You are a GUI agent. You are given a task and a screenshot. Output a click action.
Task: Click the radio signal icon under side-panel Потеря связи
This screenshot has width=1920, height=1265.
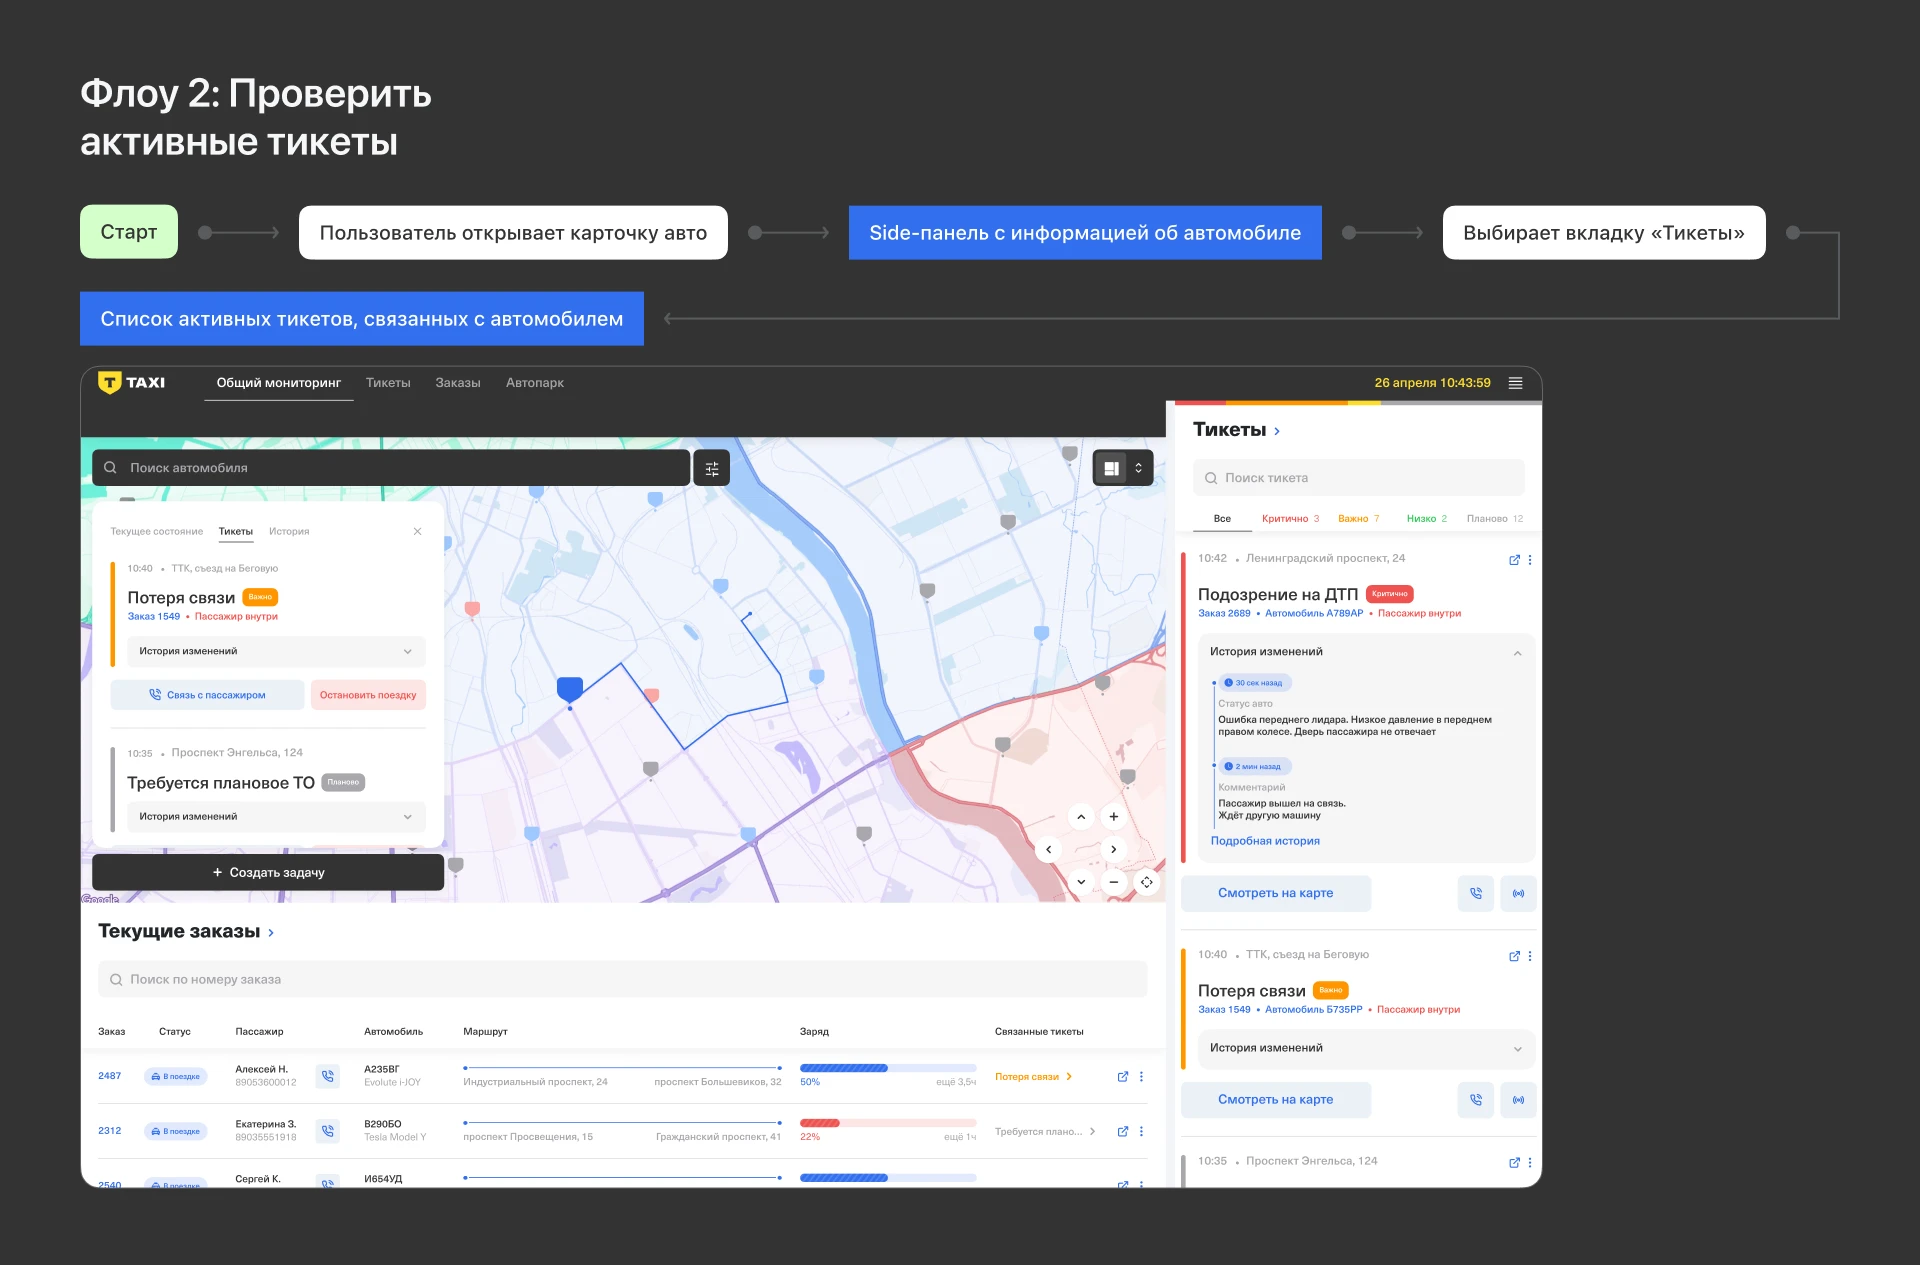(1518, 1099)
